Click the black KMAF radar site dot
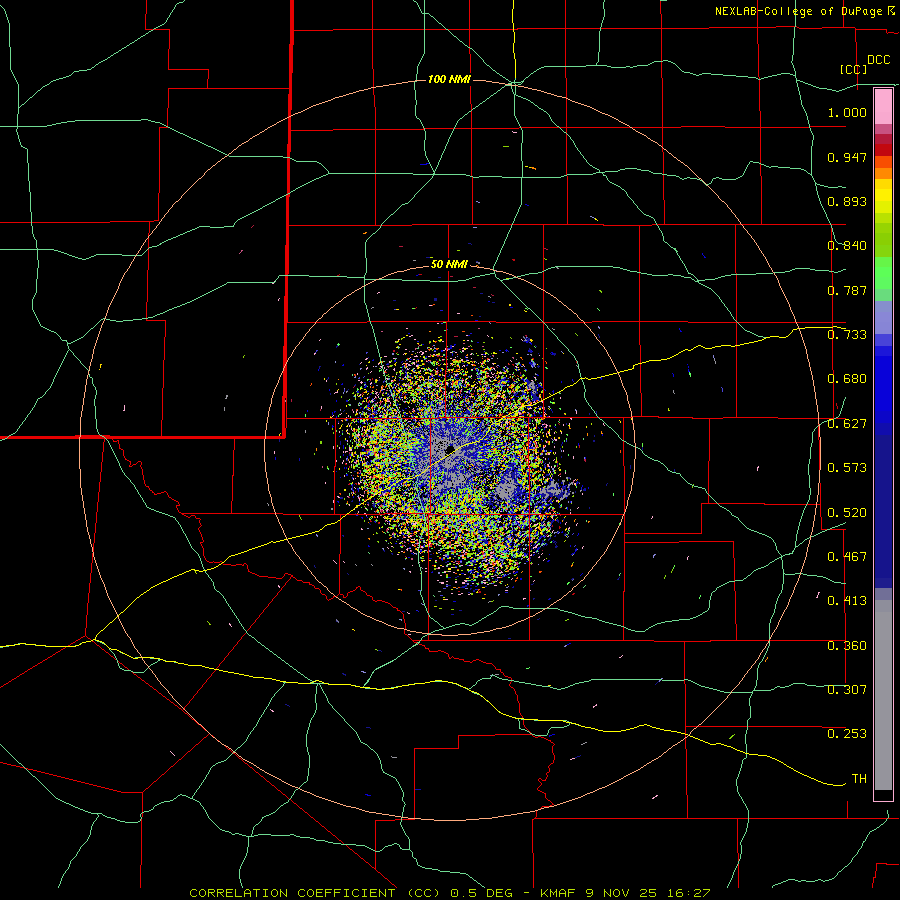 pyautogui.click(x=450, y=449)
